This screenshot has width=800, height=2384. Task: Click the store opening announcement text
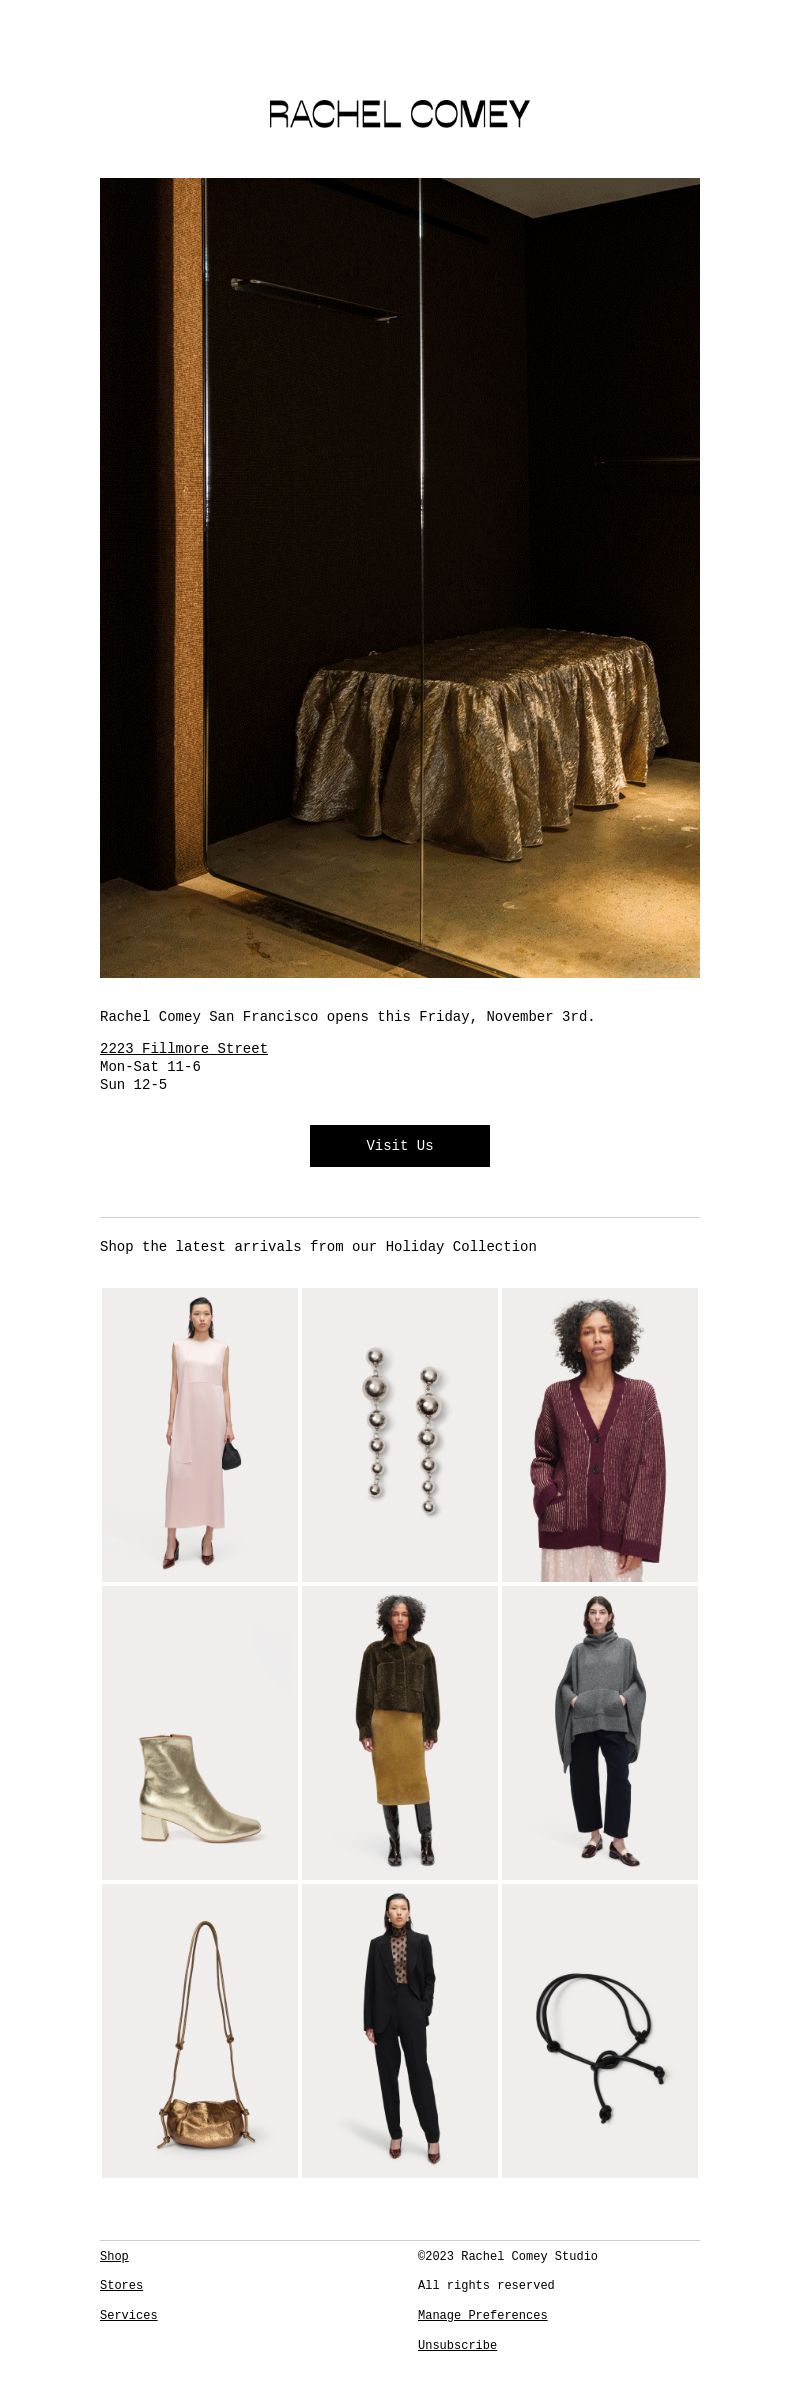[347, 1017]
